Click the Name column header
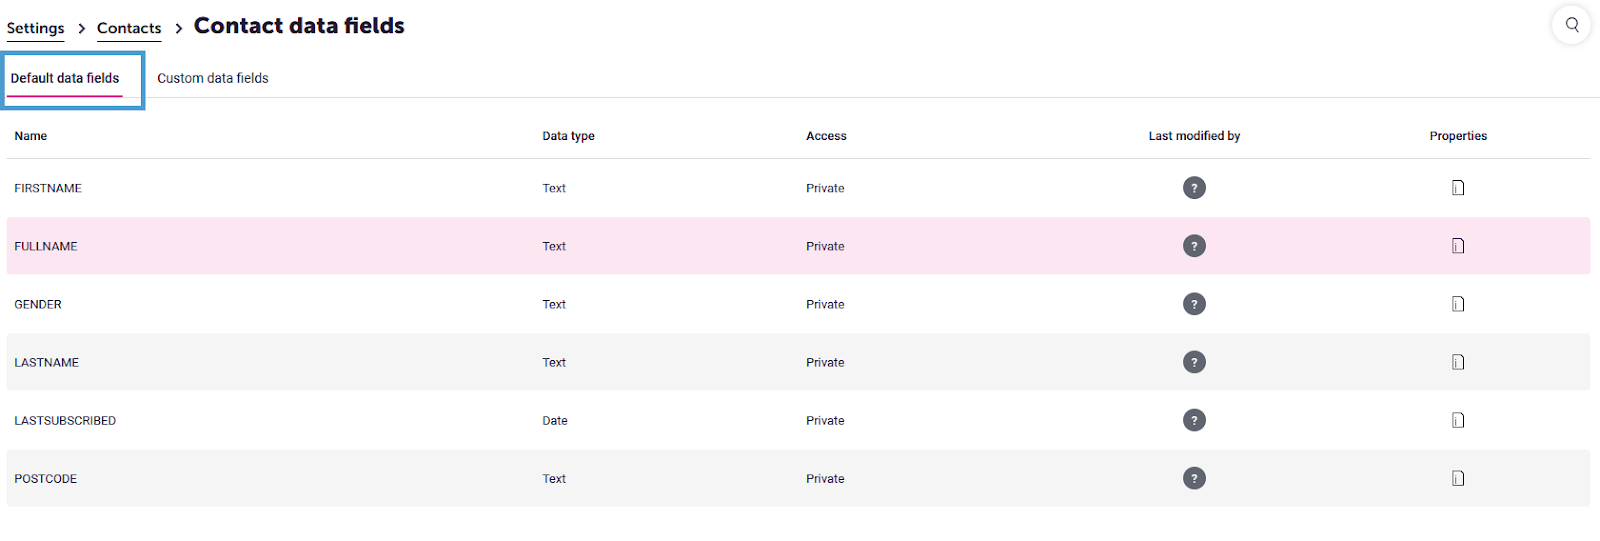Screen dimensions: 1600x541 31,136
